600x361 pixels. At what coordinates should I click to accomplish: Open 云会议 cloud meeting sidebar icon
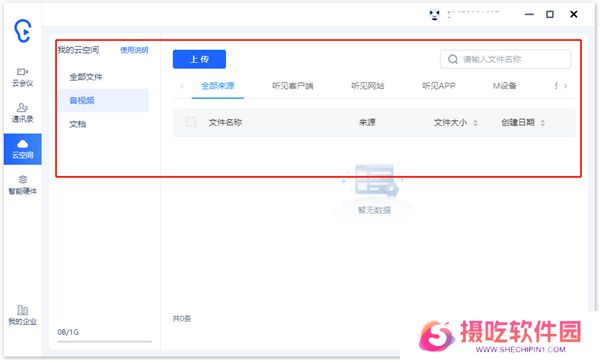click(x=23, y=78)
